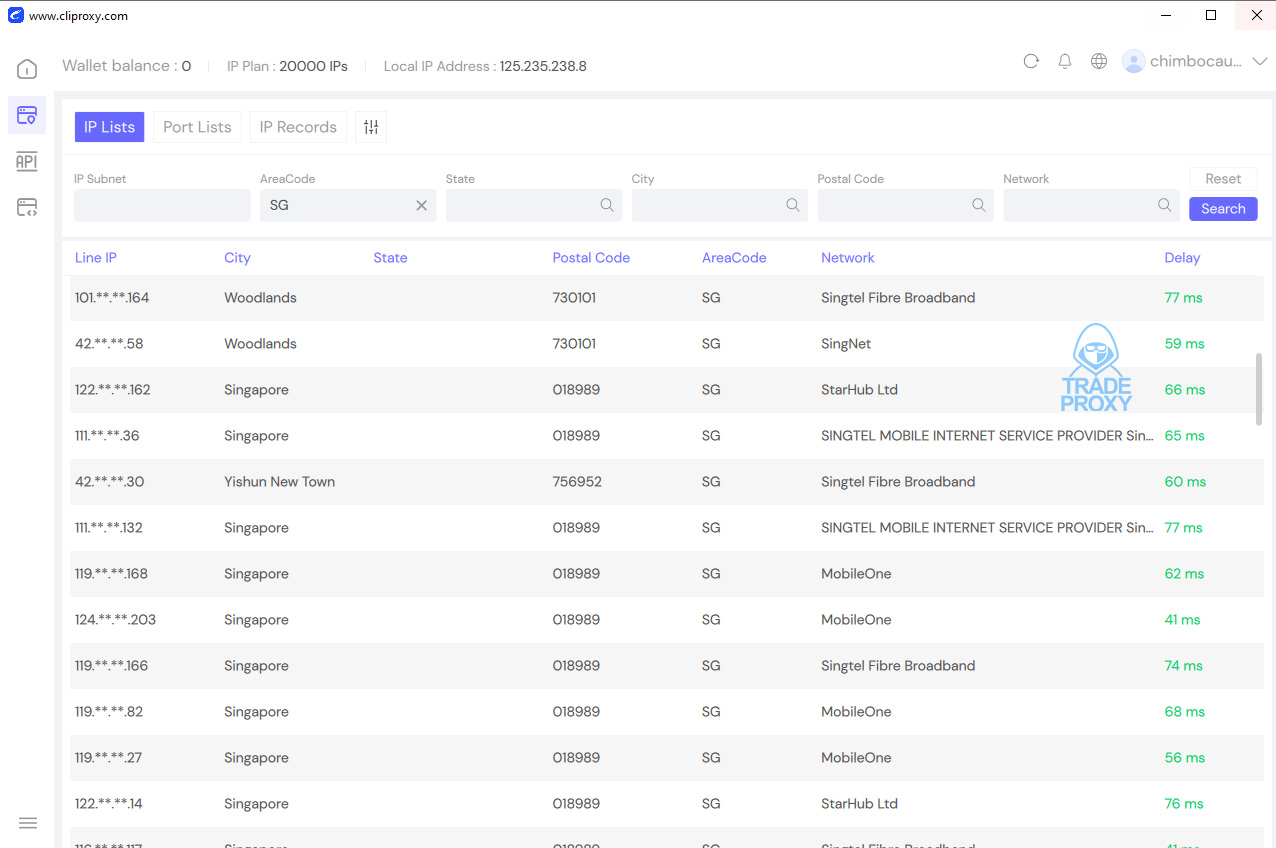Open language globe icon
The height and width of the screenshot is (848, 1276).
point(1099,61)
